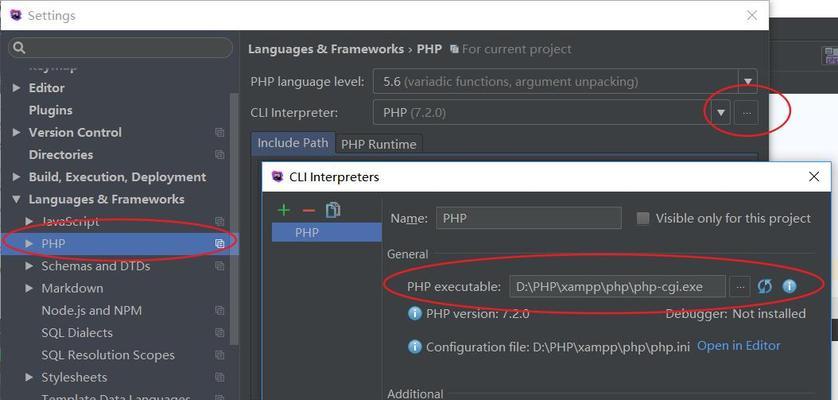Select PHP in the interpreters list
The image size is (838, 400).
[327, 233]
